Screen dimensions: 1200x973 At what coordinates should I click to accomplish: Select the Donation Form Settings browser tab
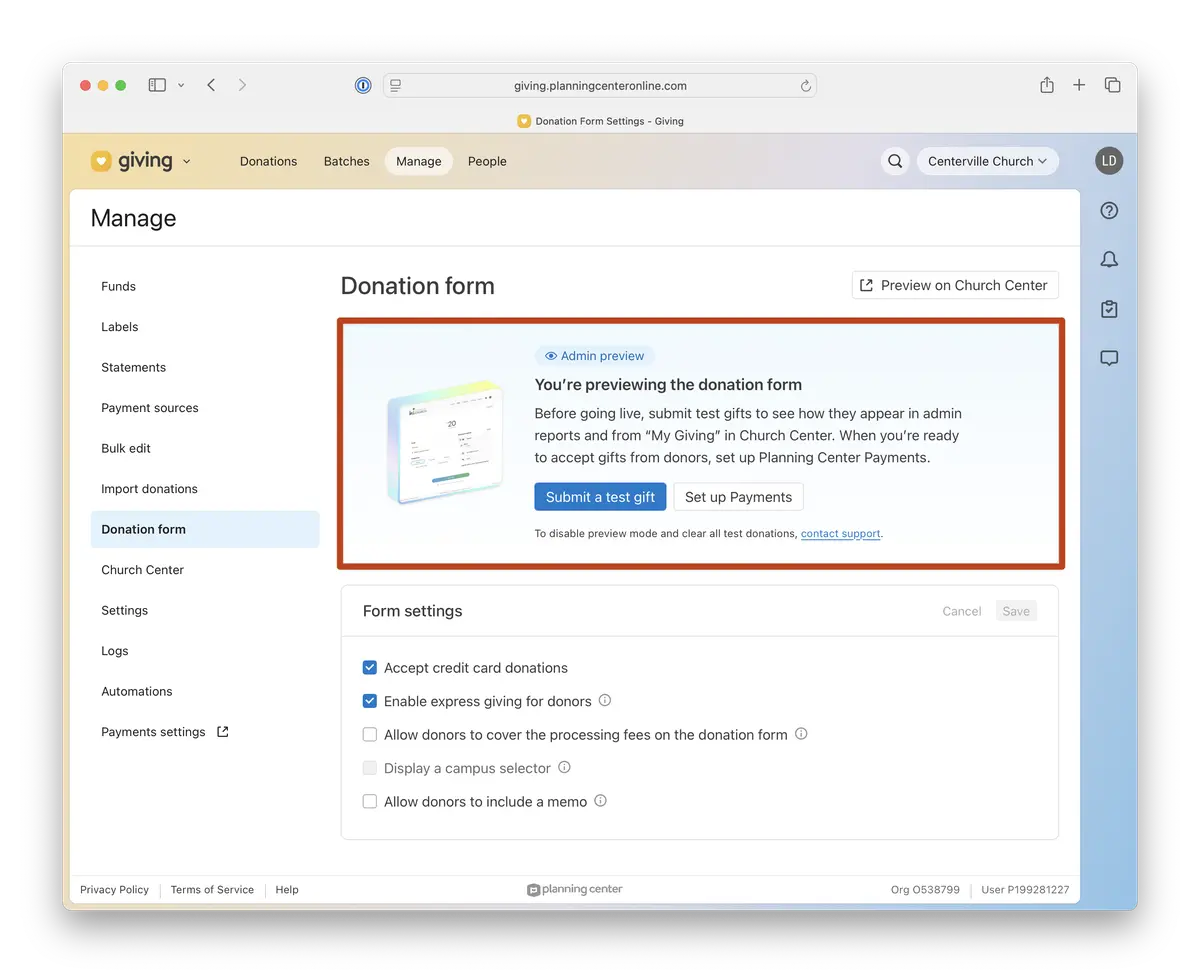[600, 121]
